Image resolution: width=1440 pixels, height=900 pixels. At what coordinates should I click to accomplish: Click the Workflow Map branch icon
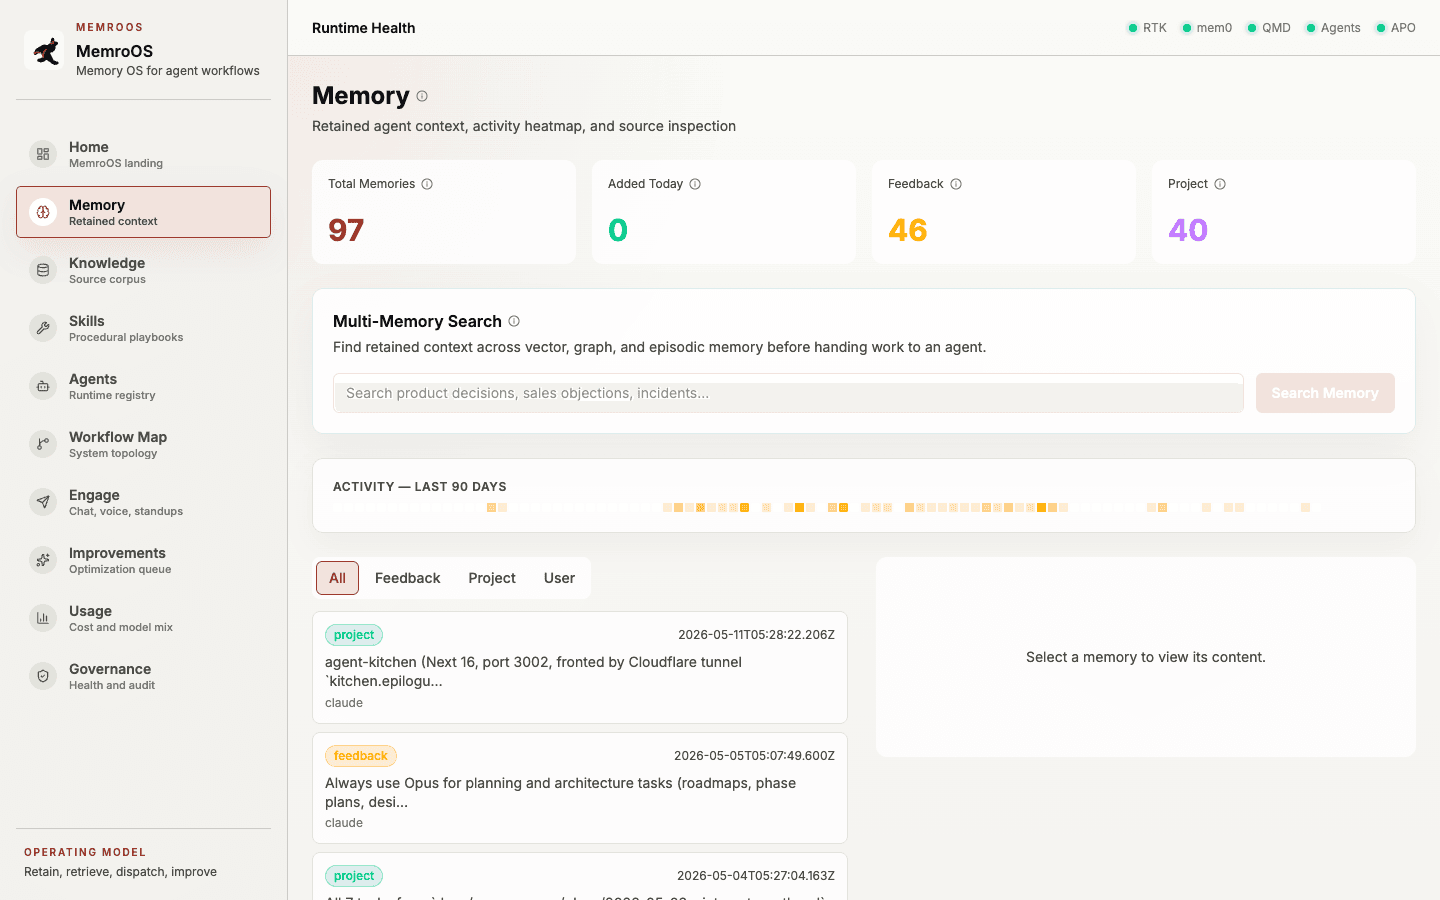(43, 444)
